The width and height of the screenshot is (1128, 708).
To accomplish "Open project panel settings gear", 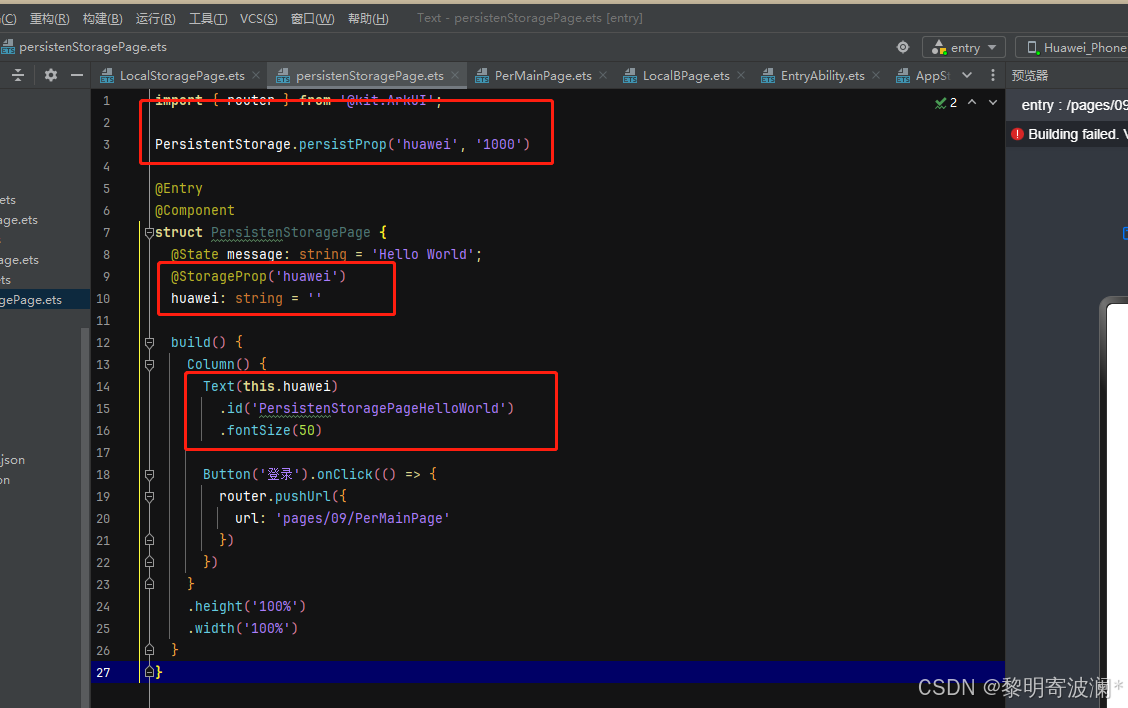I will pos(50,75).
